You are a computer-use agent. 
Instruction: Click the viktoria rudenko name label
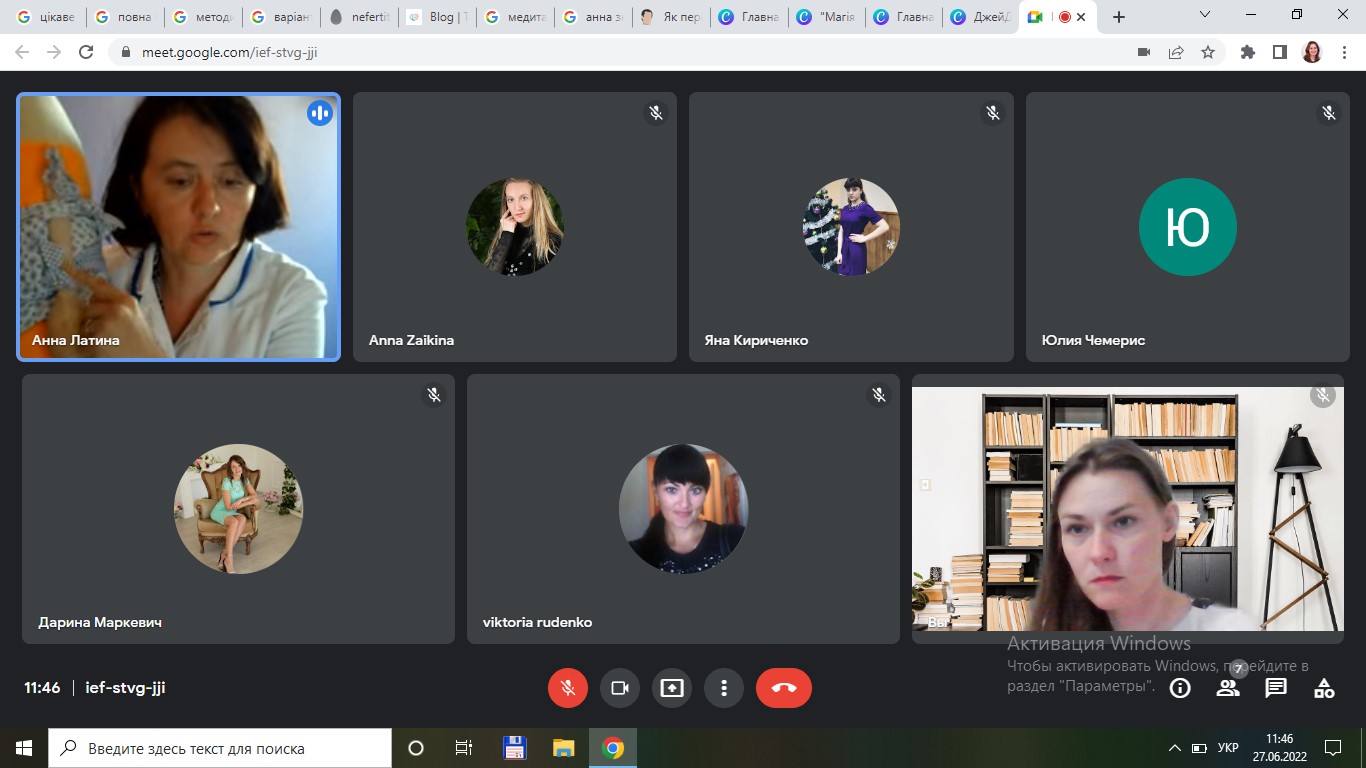click(x=537, y=622)
